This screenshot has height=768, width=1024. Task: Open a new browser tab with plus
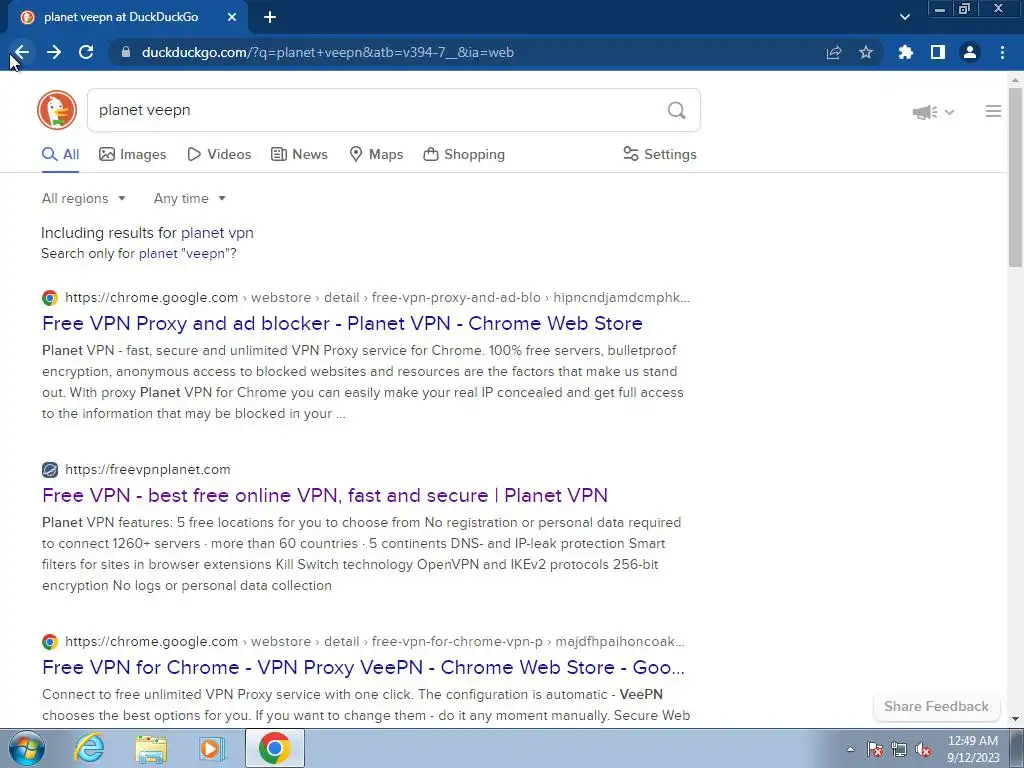(270, 18)
